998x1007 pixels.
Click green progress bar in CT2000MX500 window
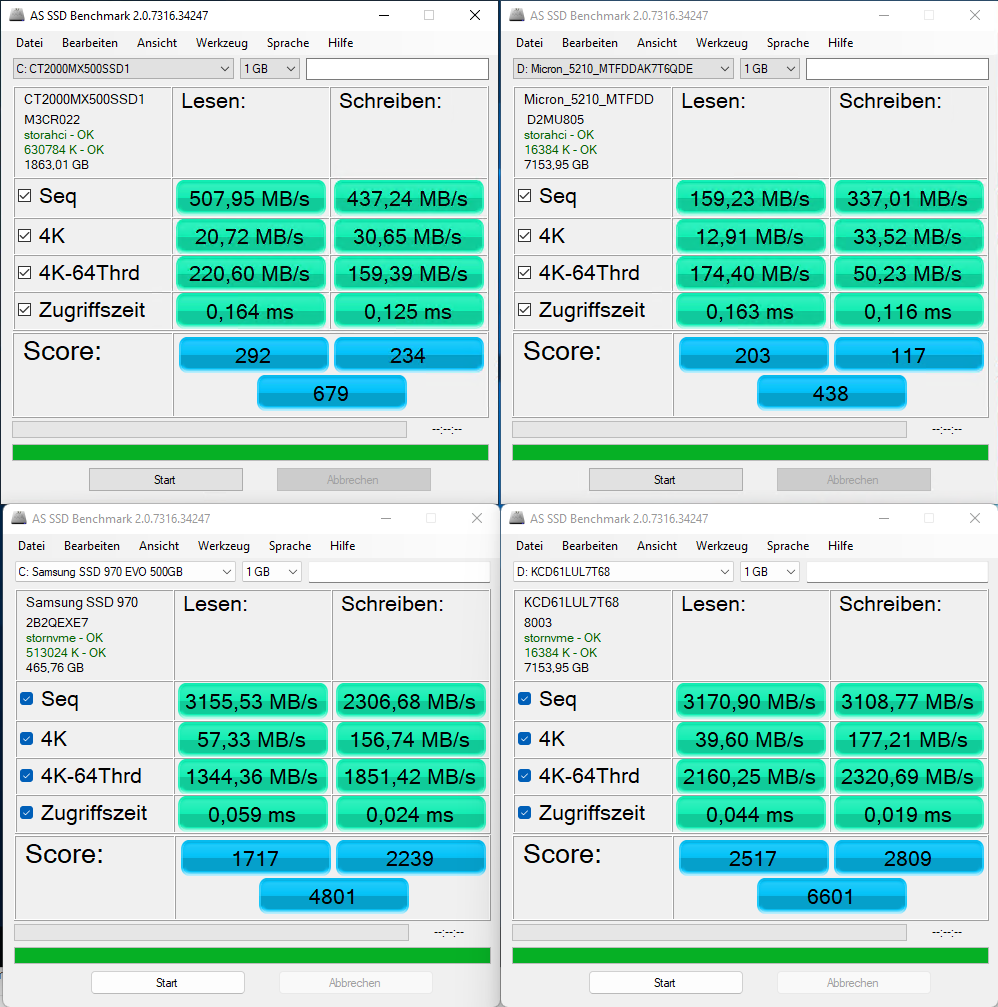[250, 452]
